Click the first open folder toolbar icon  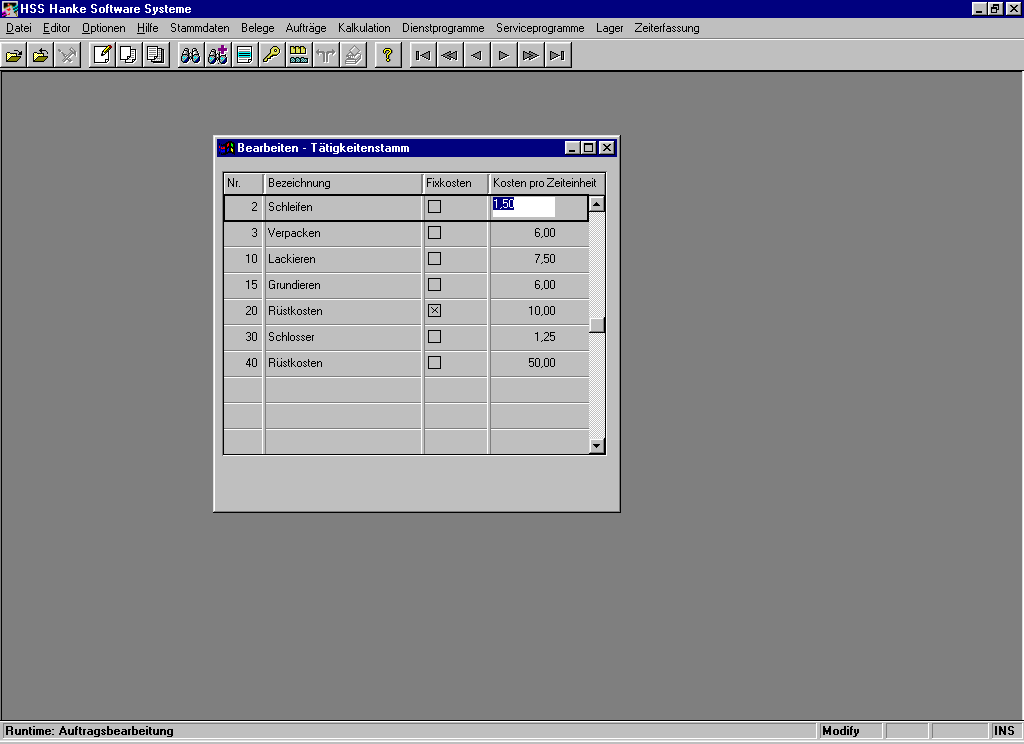[14, 55]
